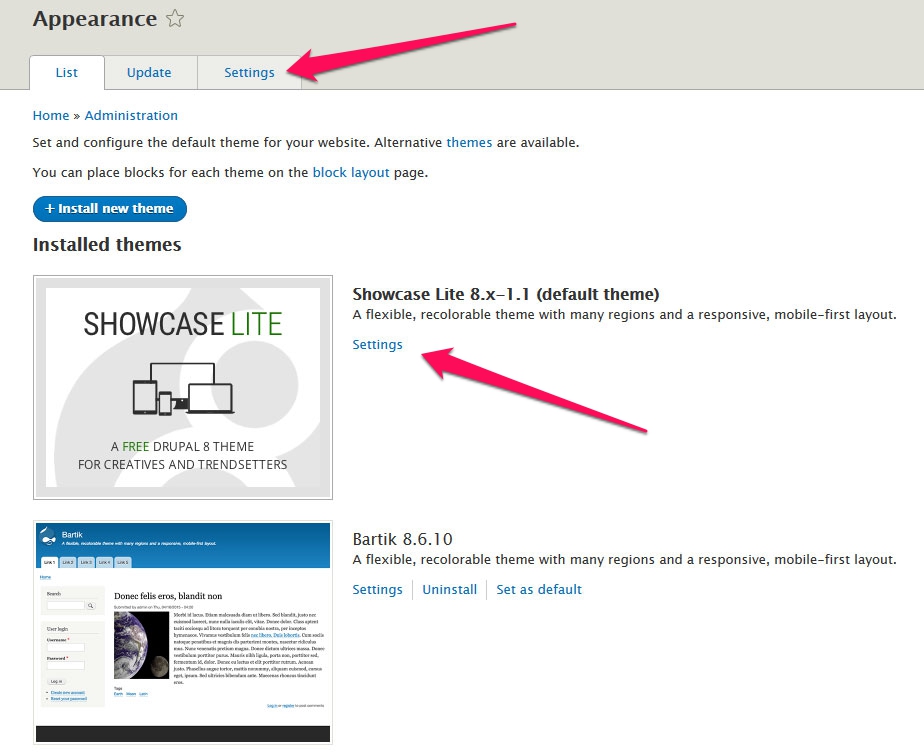Go to Home breadcrumb link
This screenshot has width=924, height=755.
tap(51, 116)
